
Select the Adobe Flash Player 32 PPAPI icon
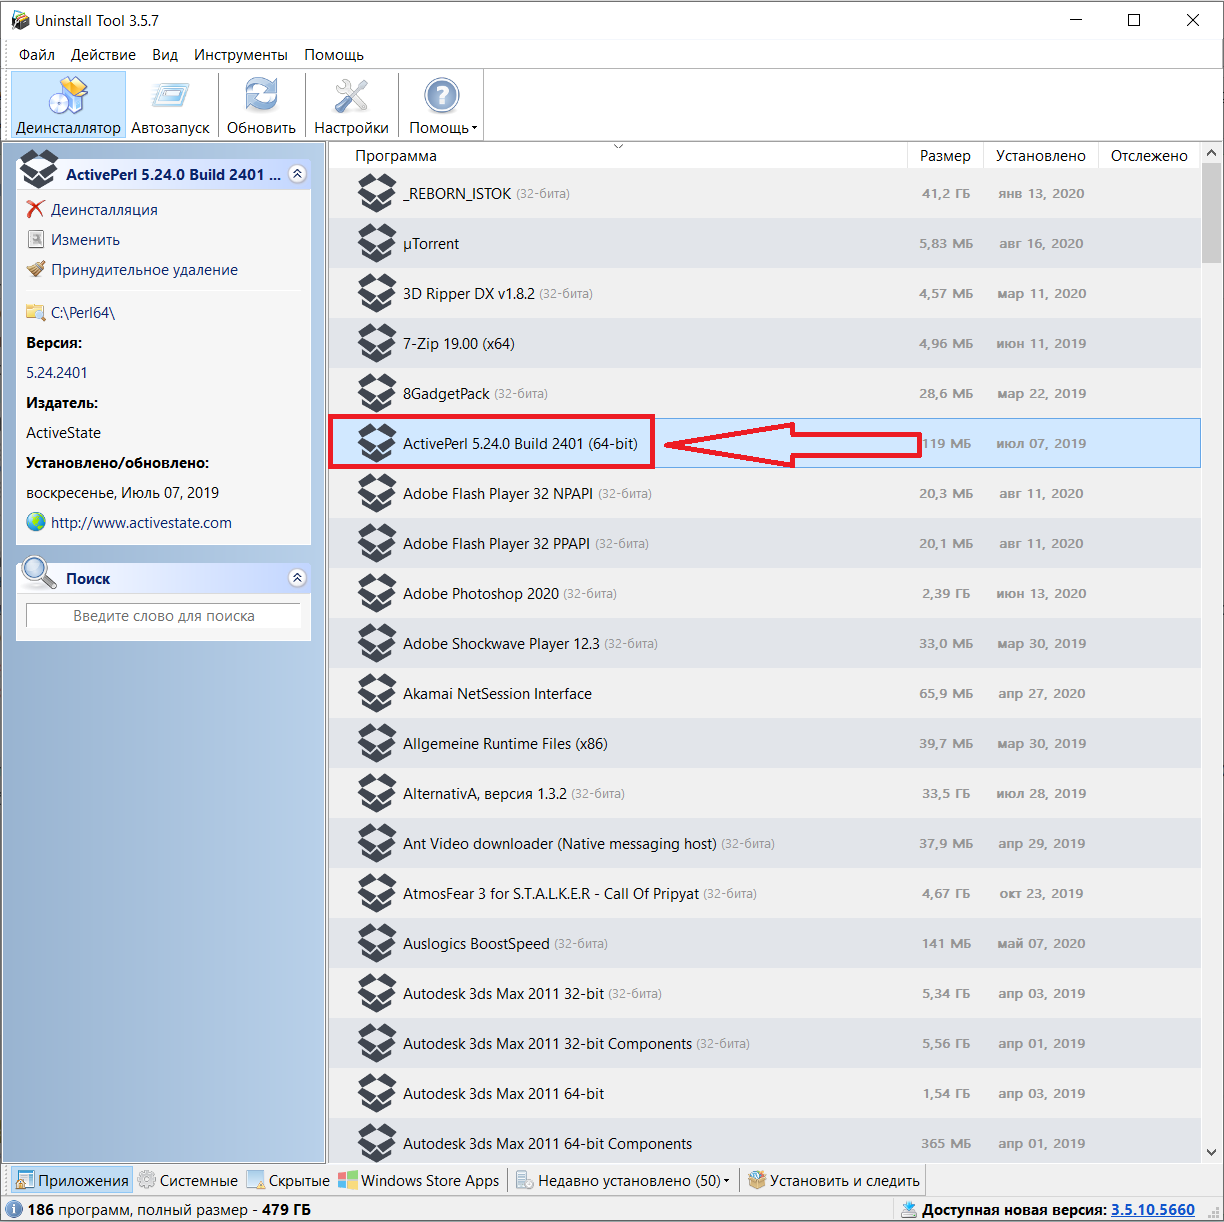coord(377,544)
